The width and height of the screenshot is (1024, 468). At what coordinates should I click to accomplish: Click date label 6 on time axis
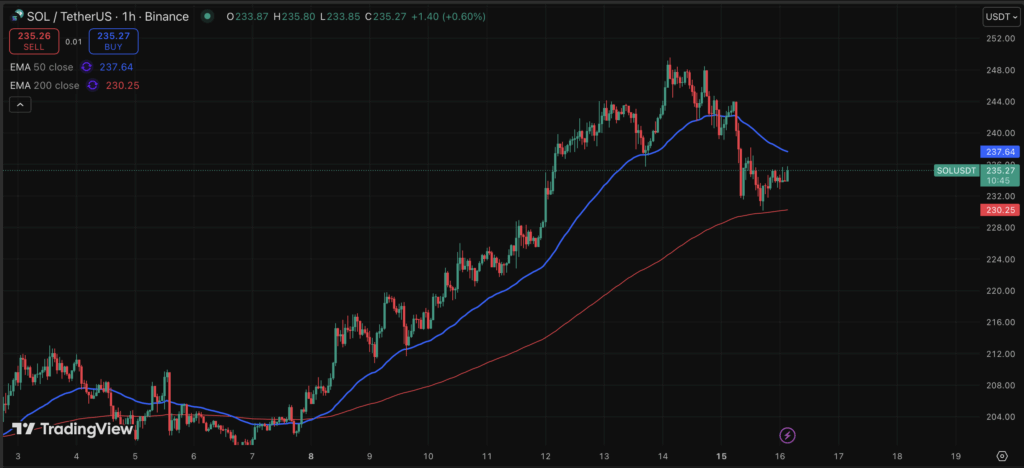[194, 456]
